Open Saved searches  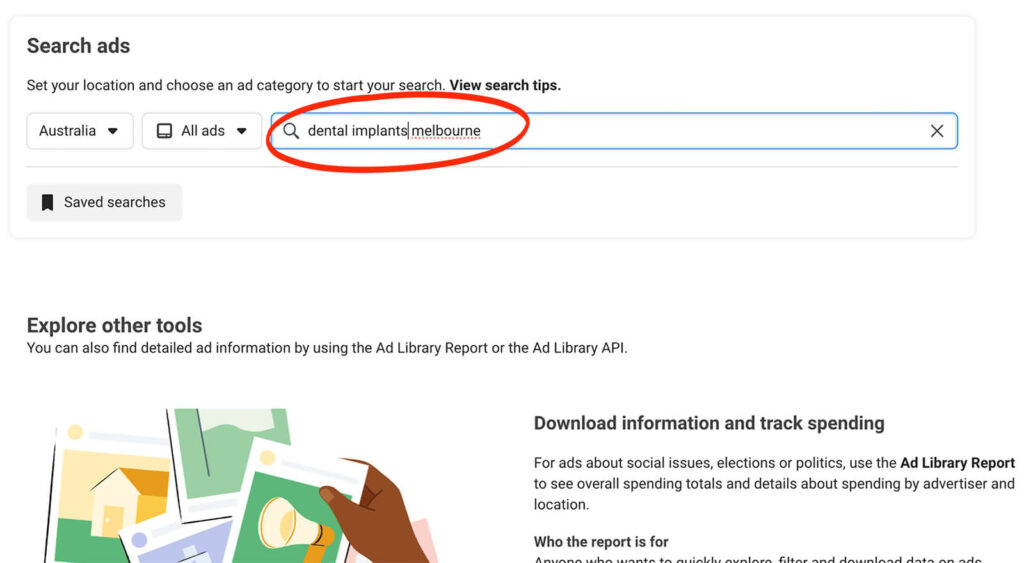(104, 202)
